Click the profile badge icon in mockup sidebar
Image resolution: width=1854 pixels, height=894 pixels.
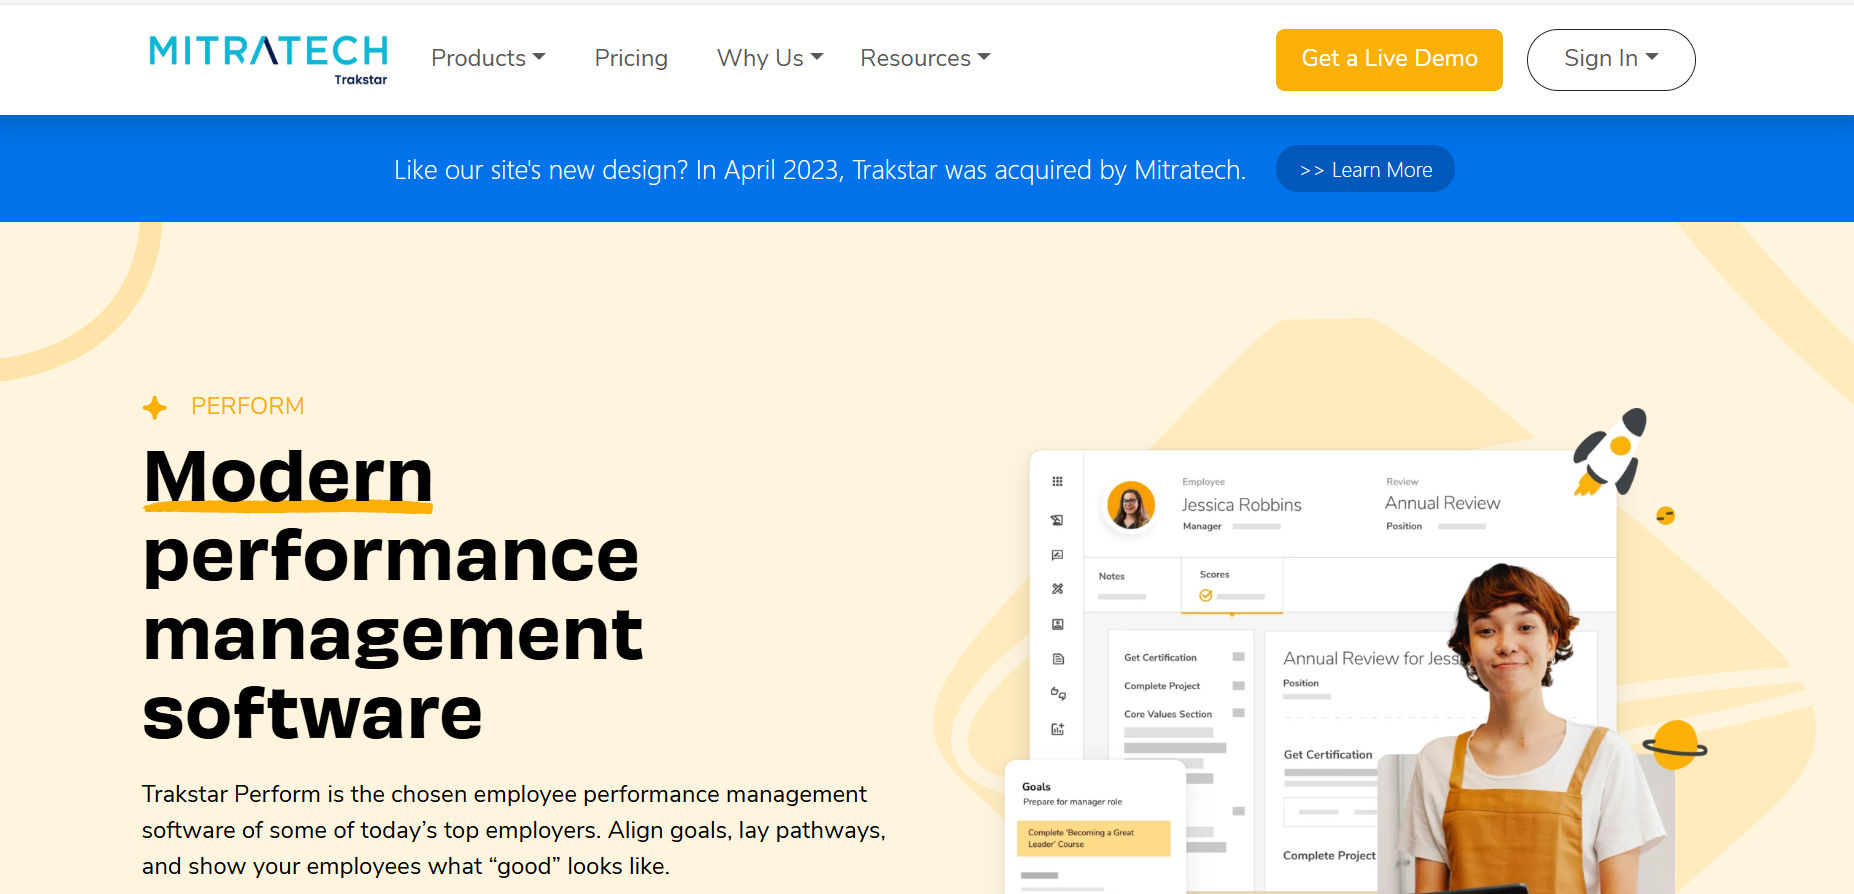pyautogui.click(x=1057, y=624)
